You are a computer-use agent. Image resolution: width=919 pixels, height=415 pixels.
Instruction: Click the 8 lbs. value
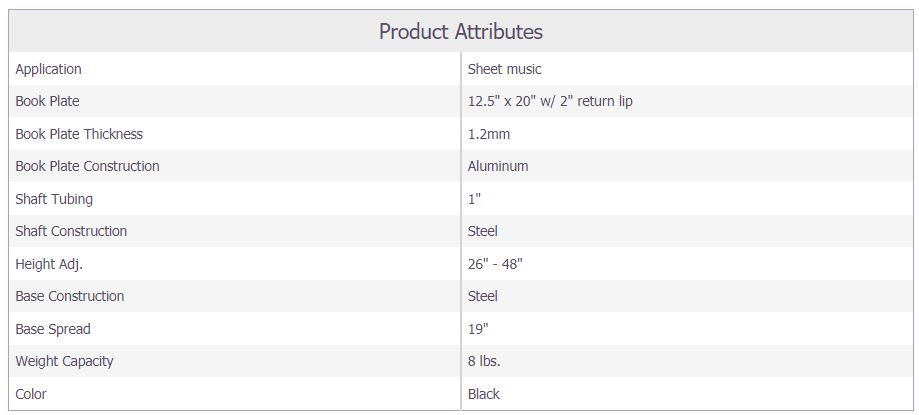point(484,362)
